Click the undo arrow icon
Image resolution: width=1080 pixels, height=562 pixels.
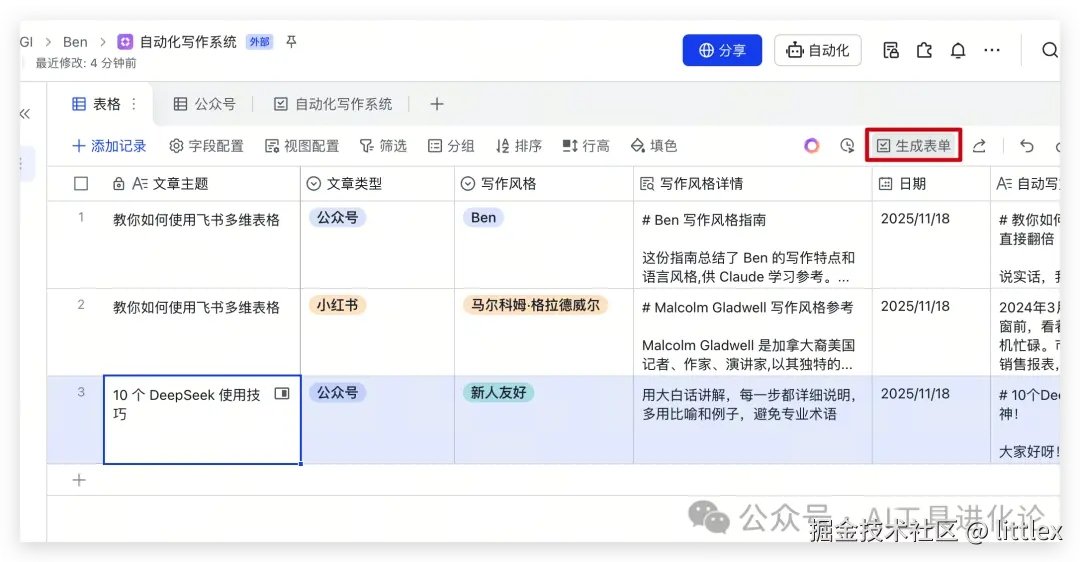[1026, 146]
